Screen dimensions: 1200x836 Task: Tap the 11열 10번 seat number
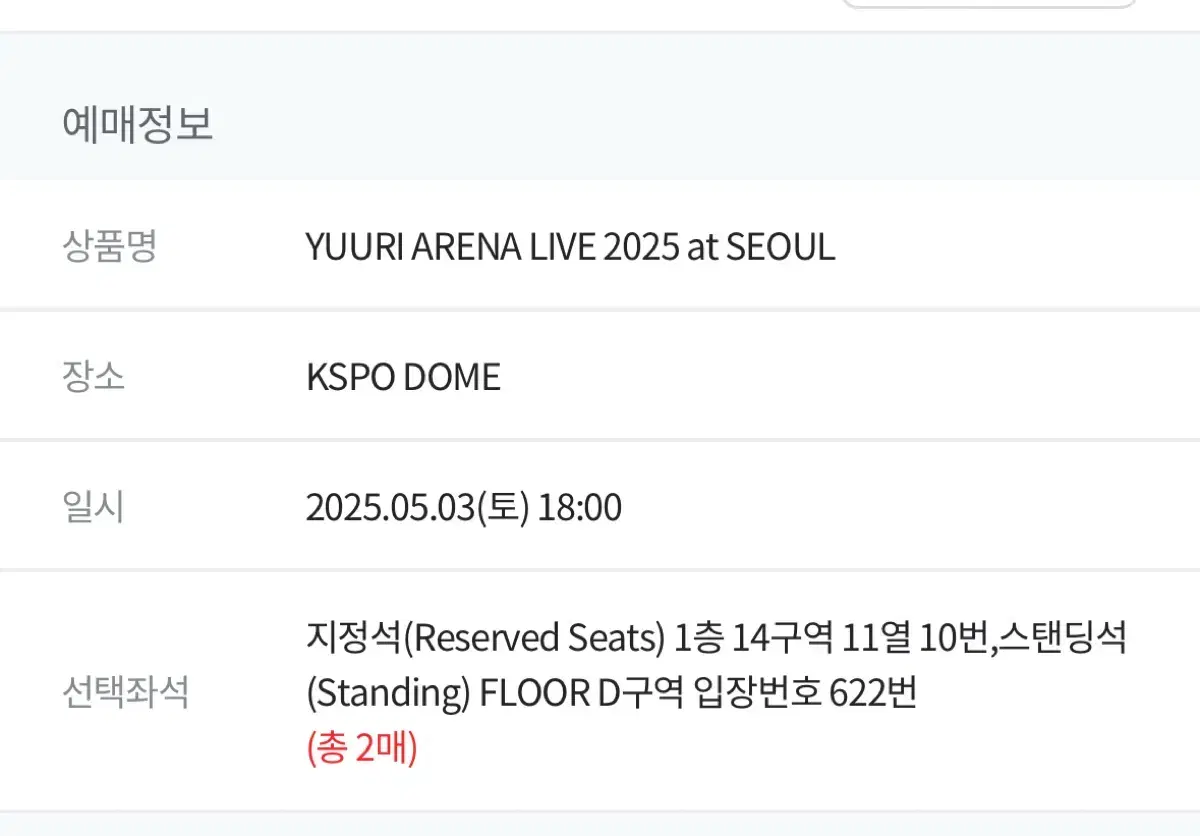[913, 638]
